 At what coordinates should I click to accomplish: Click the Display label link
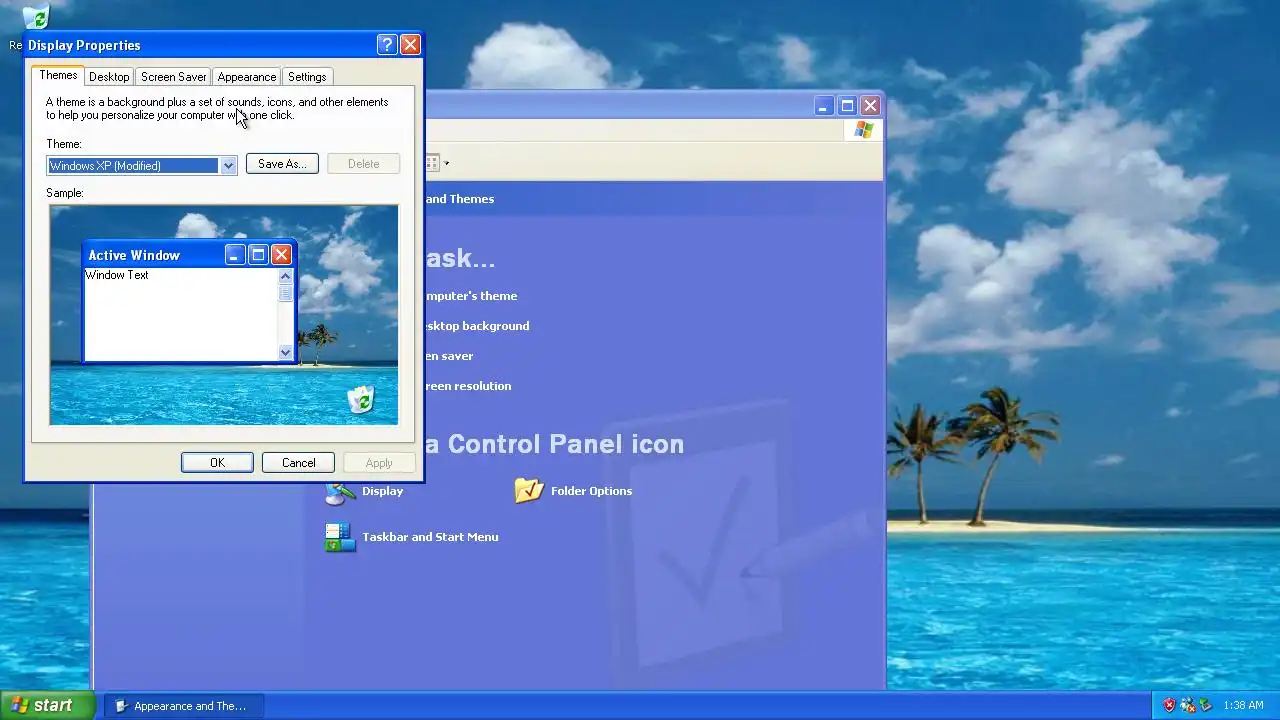tap(382, 491)
